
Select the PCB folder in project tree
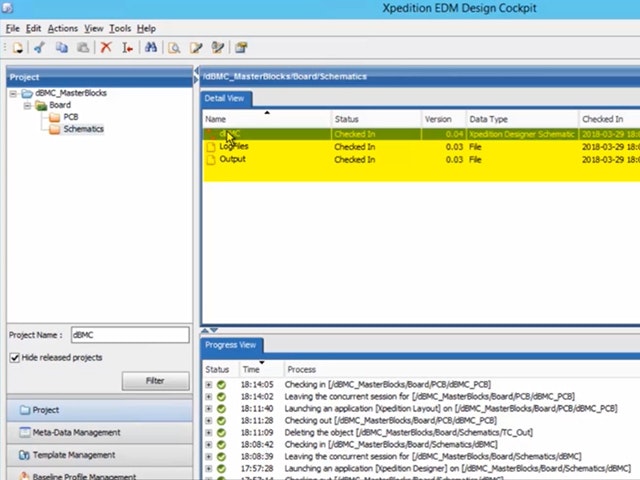[71, 118]
